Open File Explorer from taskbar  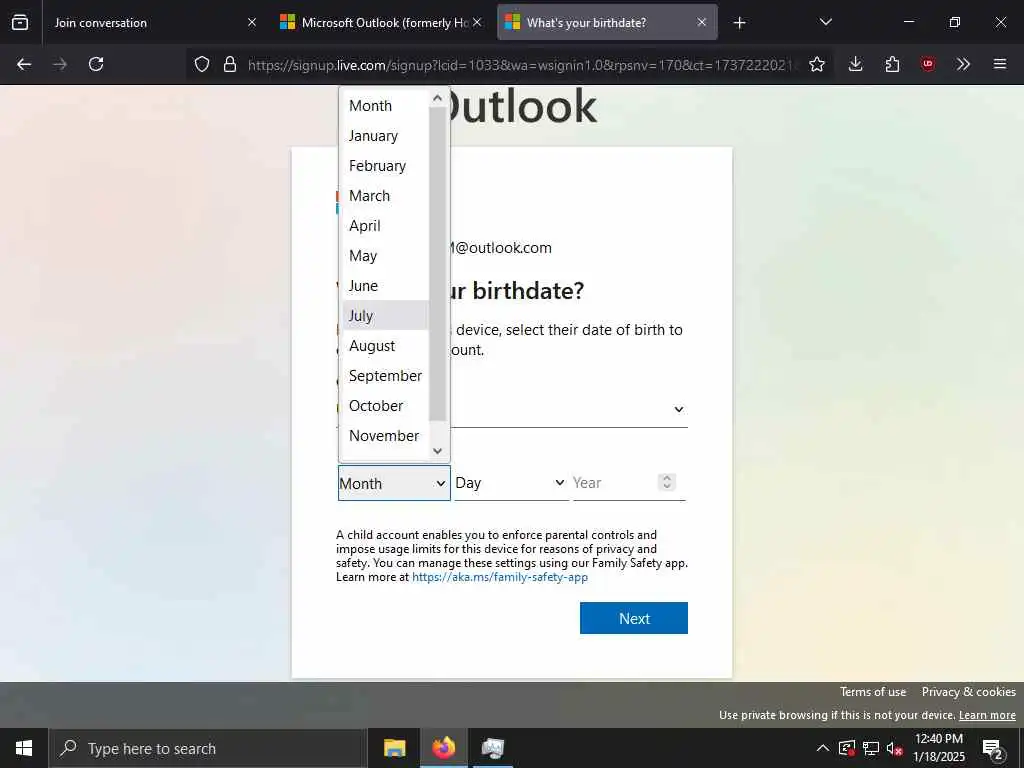click(394, 748)
